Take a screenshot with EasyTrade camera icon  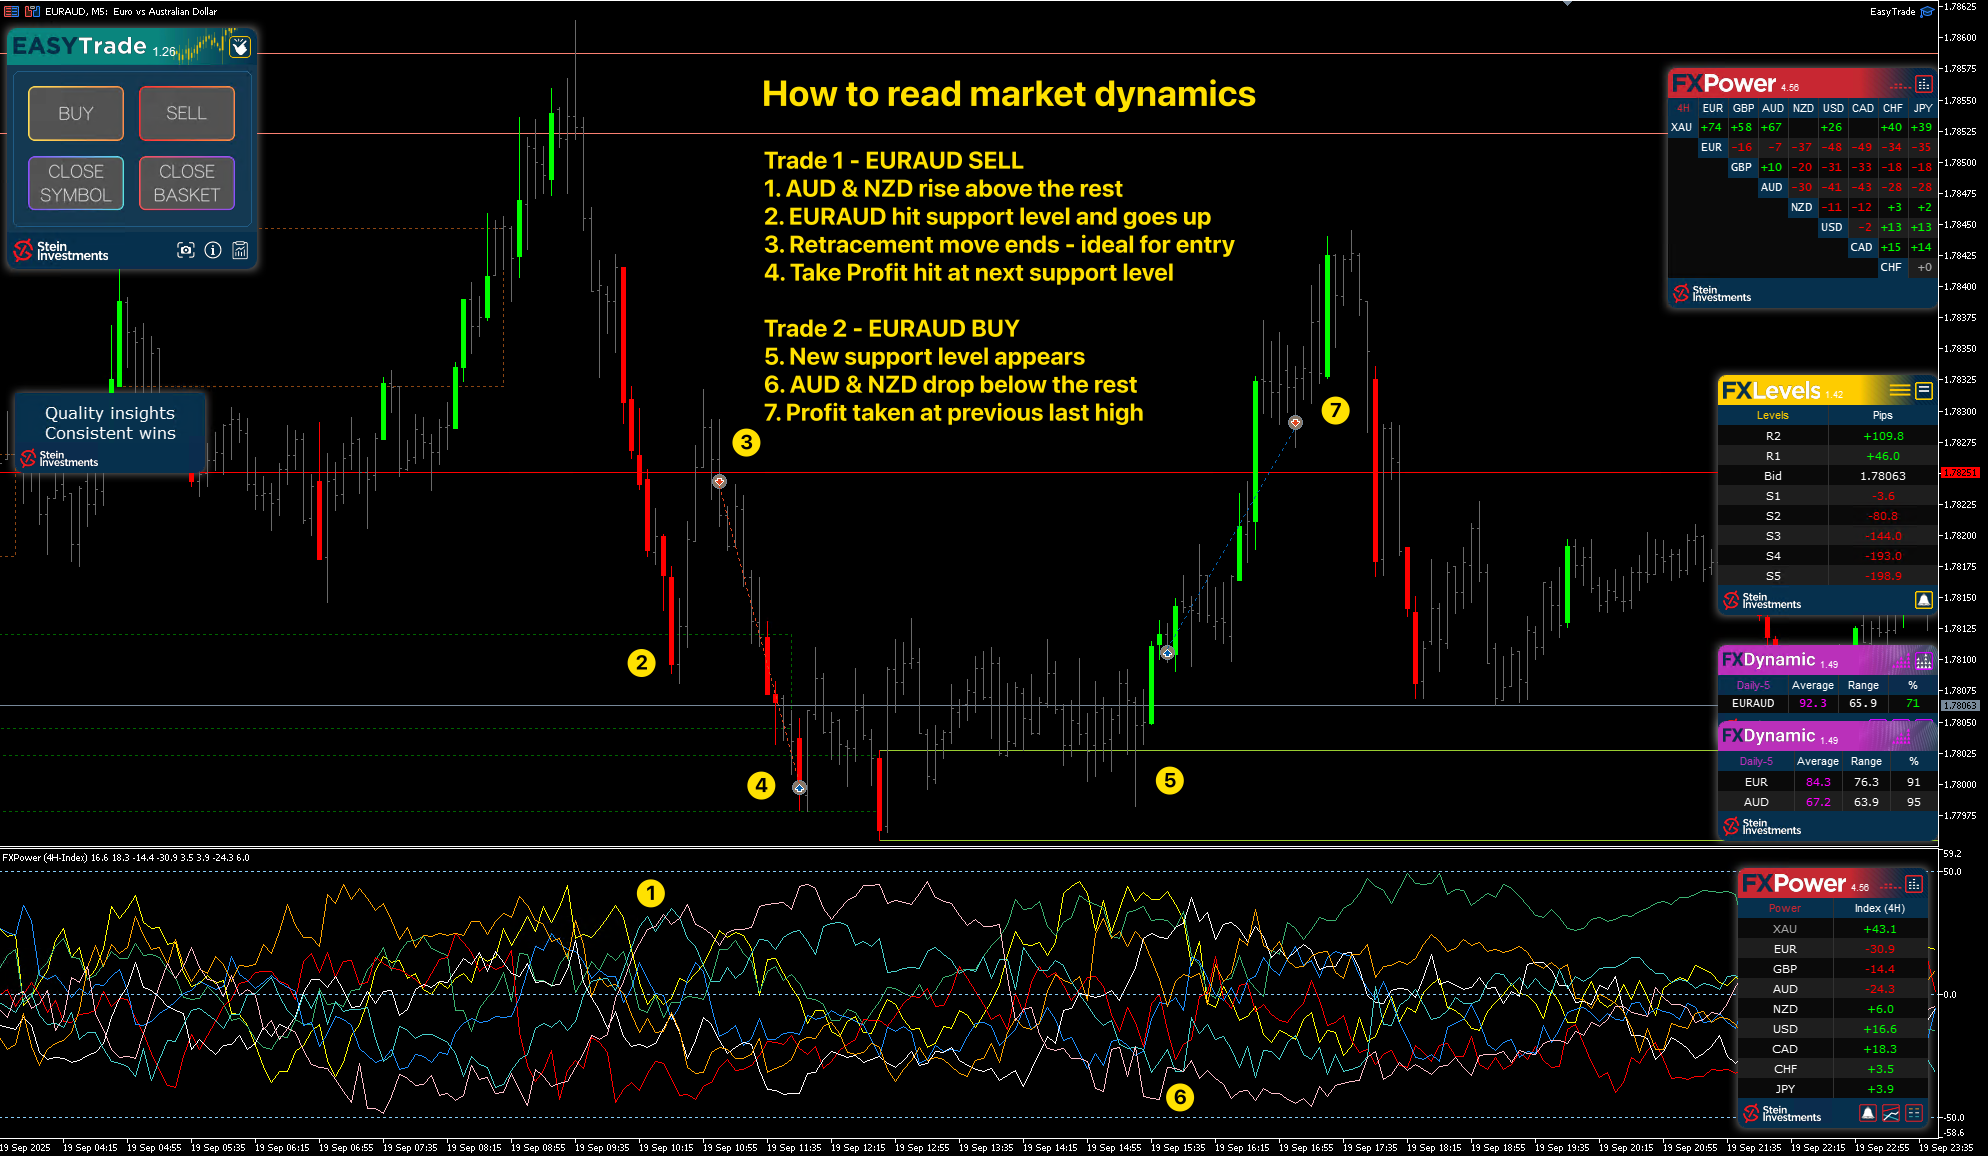click(186, 250)
